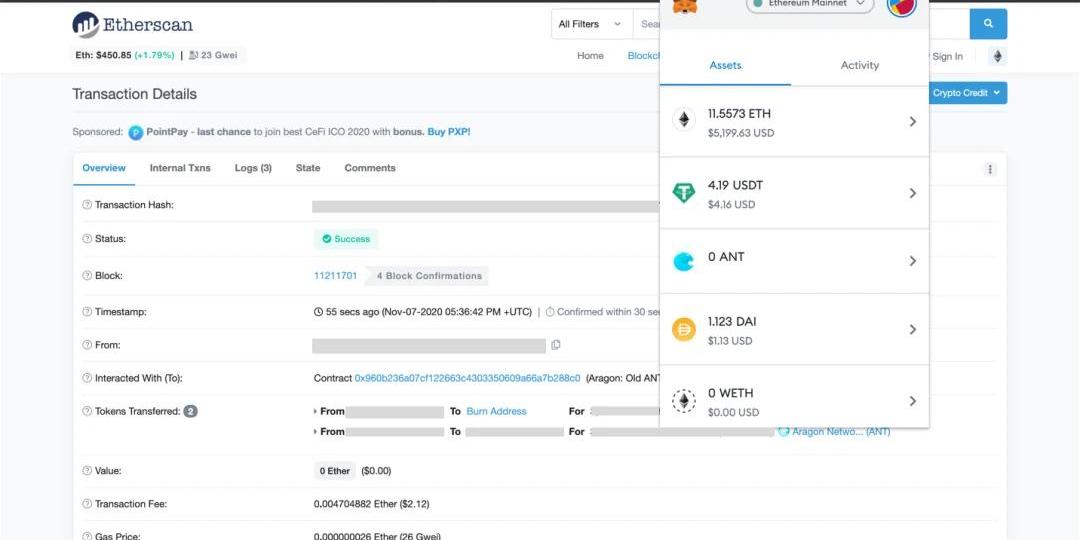
Task: Open the Crypto Credit dropdown button
Action: 967,93
